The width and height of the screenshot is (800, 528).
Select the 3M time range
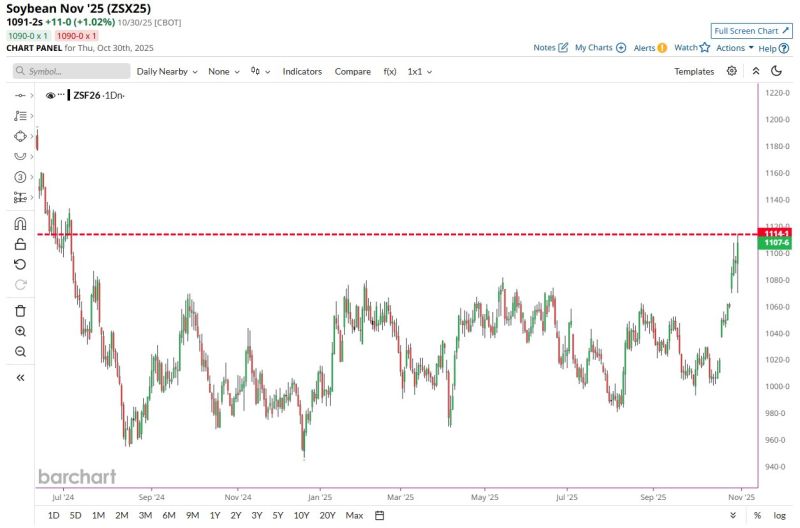tap(145, 515)
